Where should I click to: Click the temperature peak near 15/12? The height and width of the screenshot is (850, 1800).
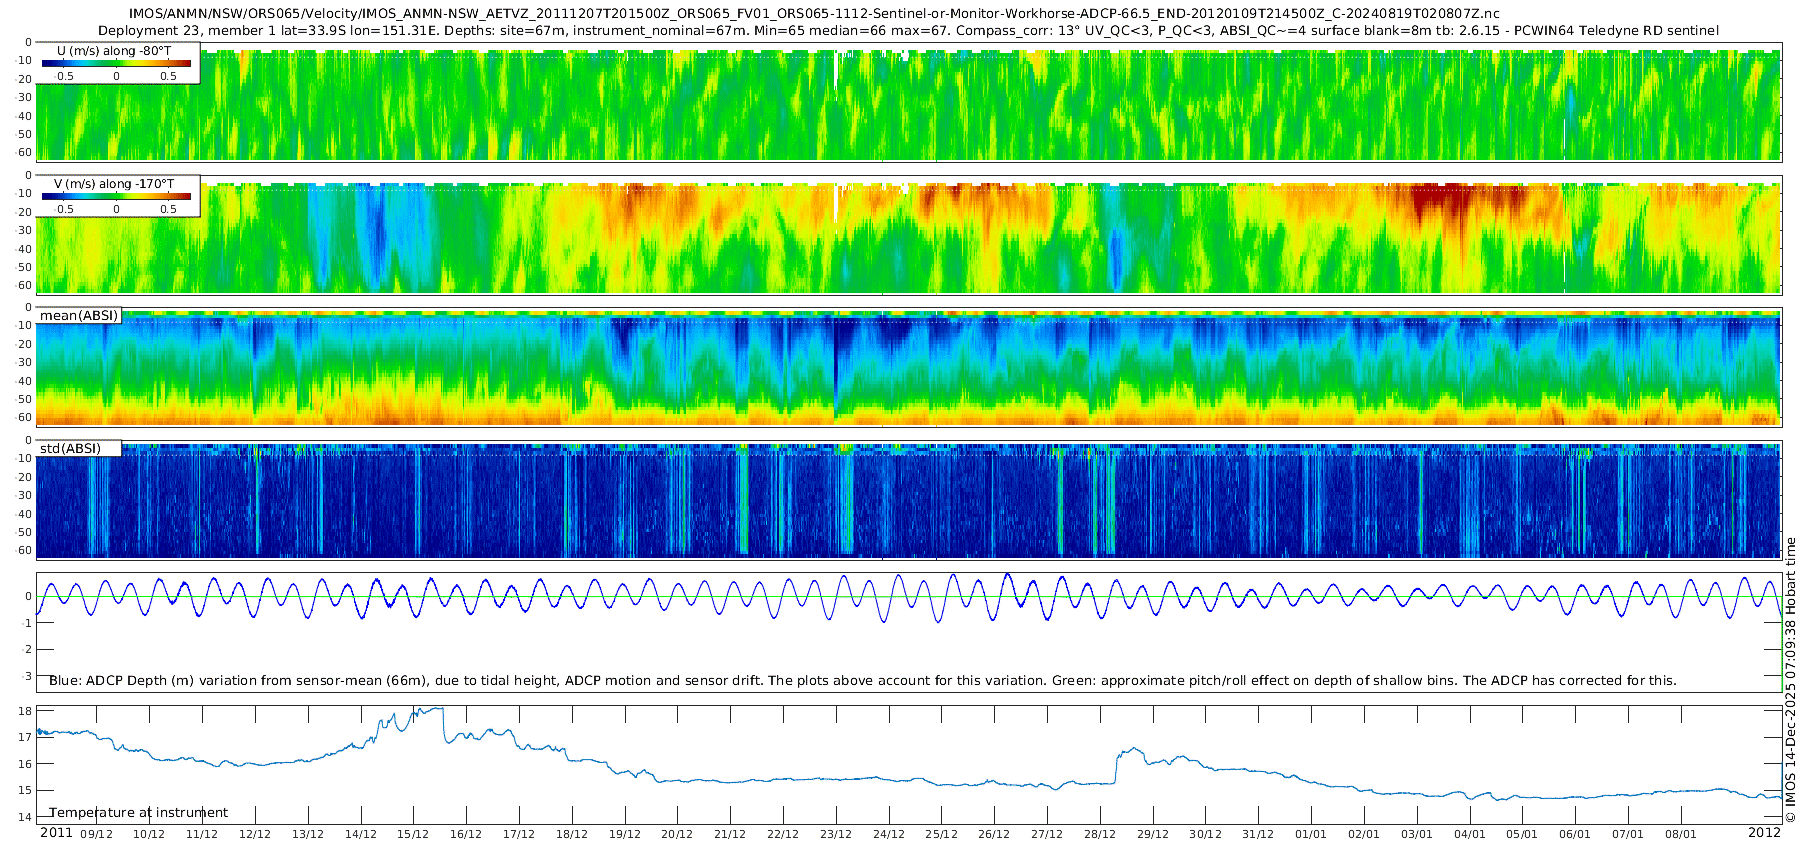click(432, 709)
